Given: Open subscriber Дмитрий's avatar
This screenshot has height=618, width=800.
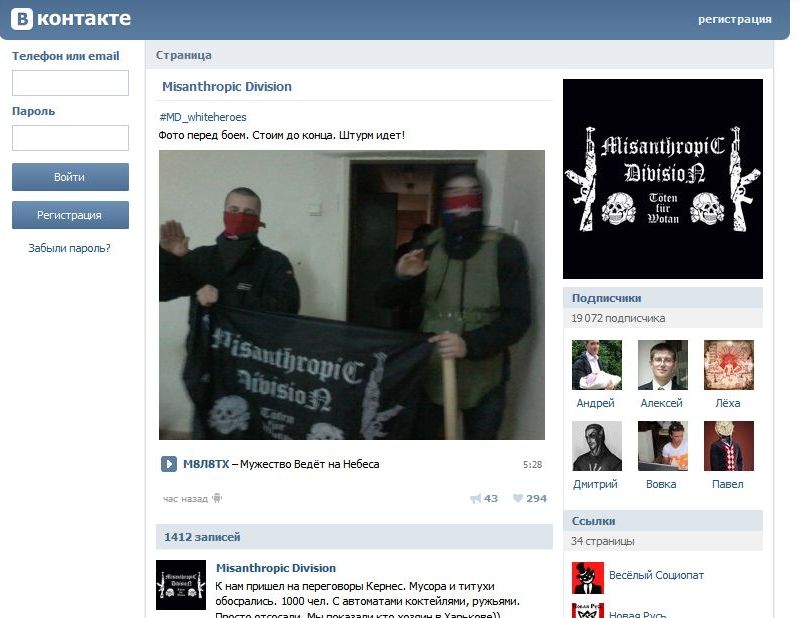Looking at the screenshot, I should pos(597,446).
